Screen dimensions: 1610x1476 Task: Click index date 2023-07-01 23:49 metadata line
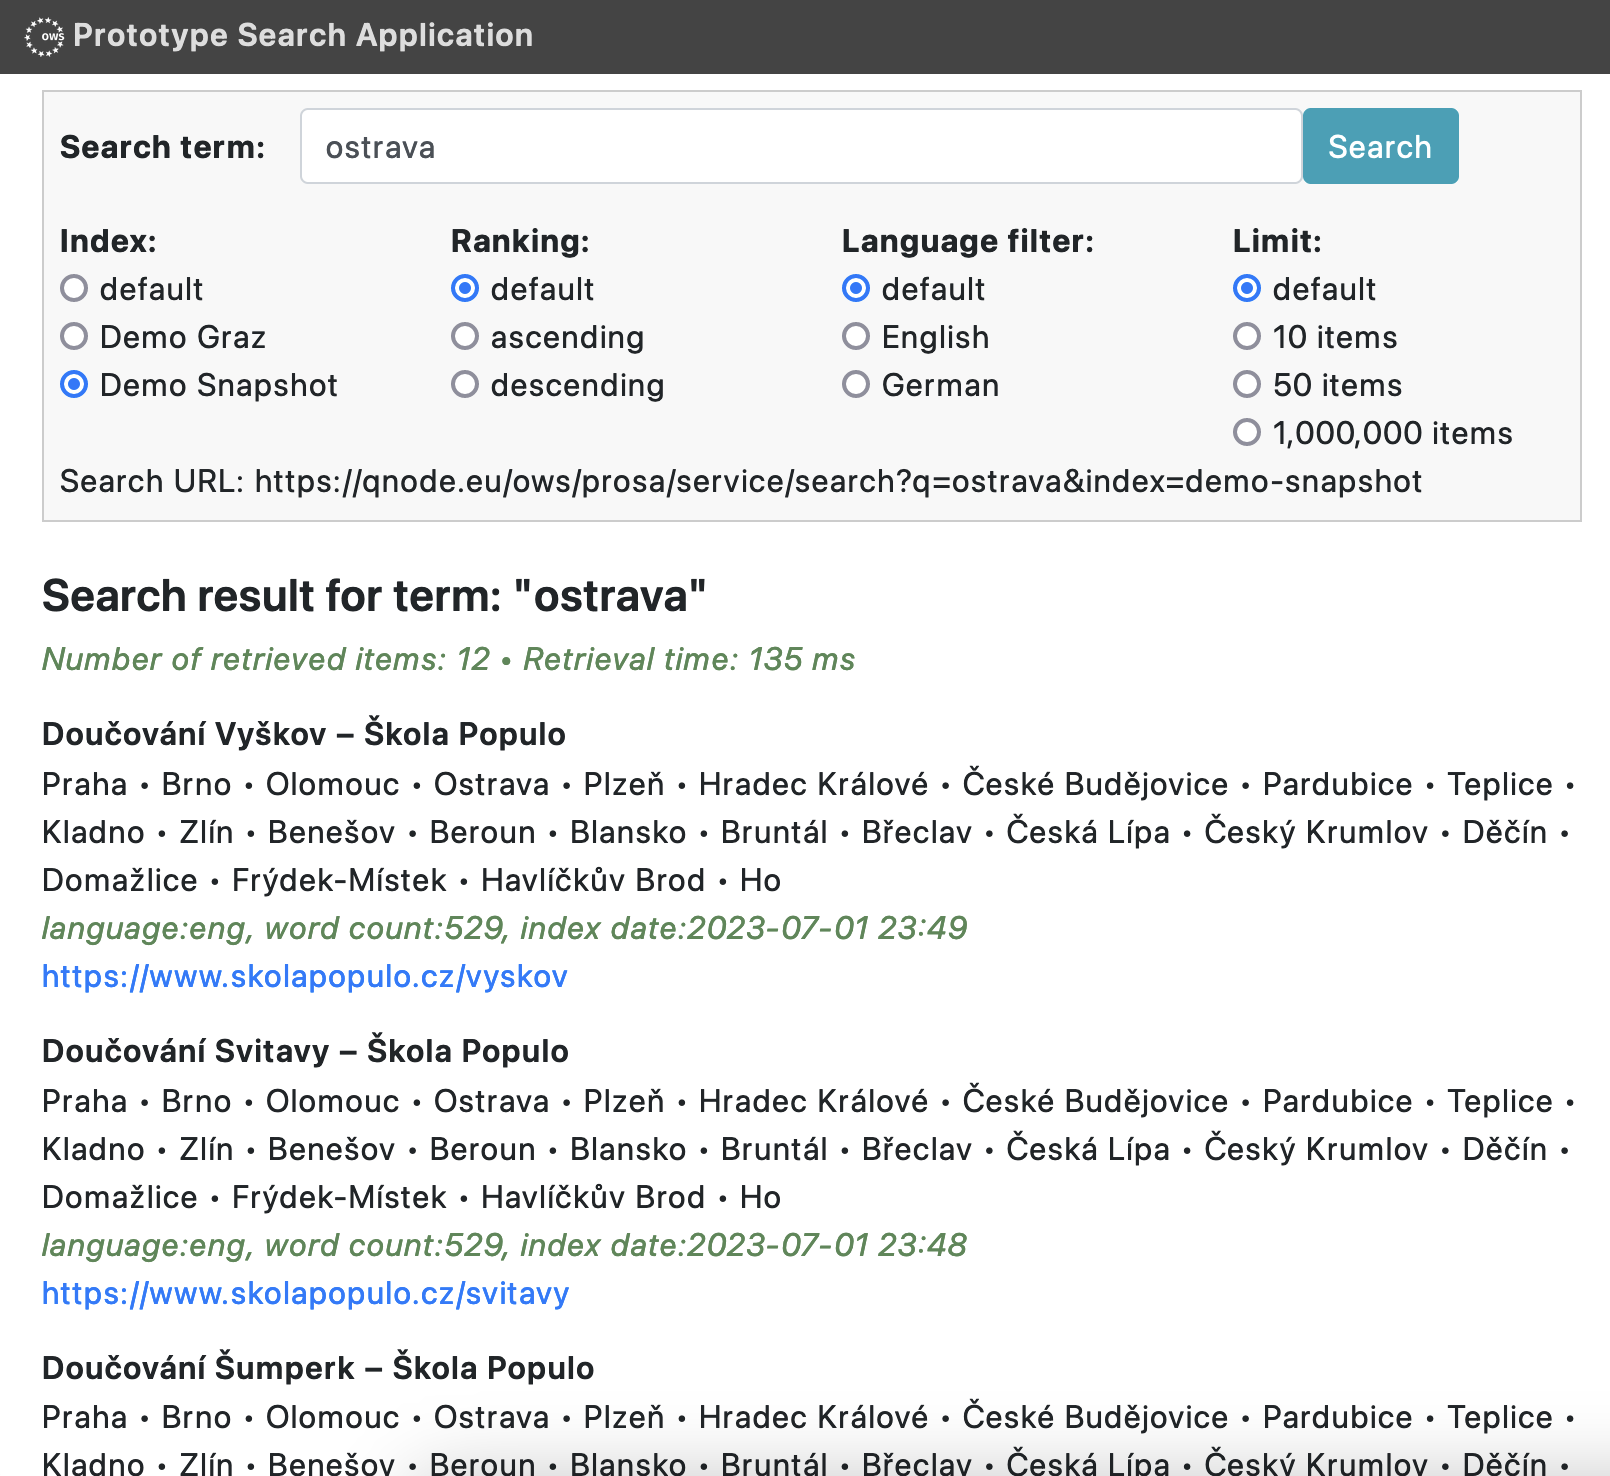click(x=505, y=928)
